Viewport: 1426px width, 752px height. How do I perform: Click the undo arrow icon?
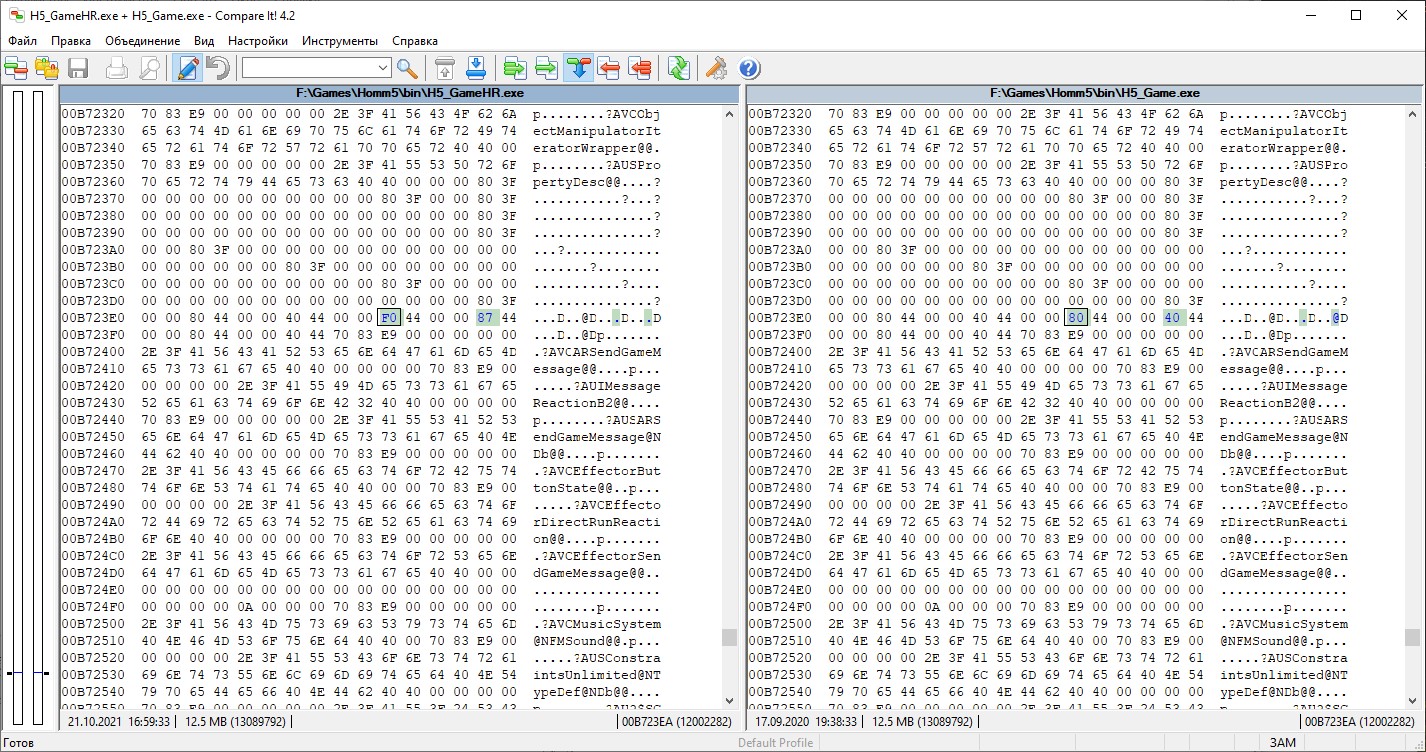click(x=219, y=68)
